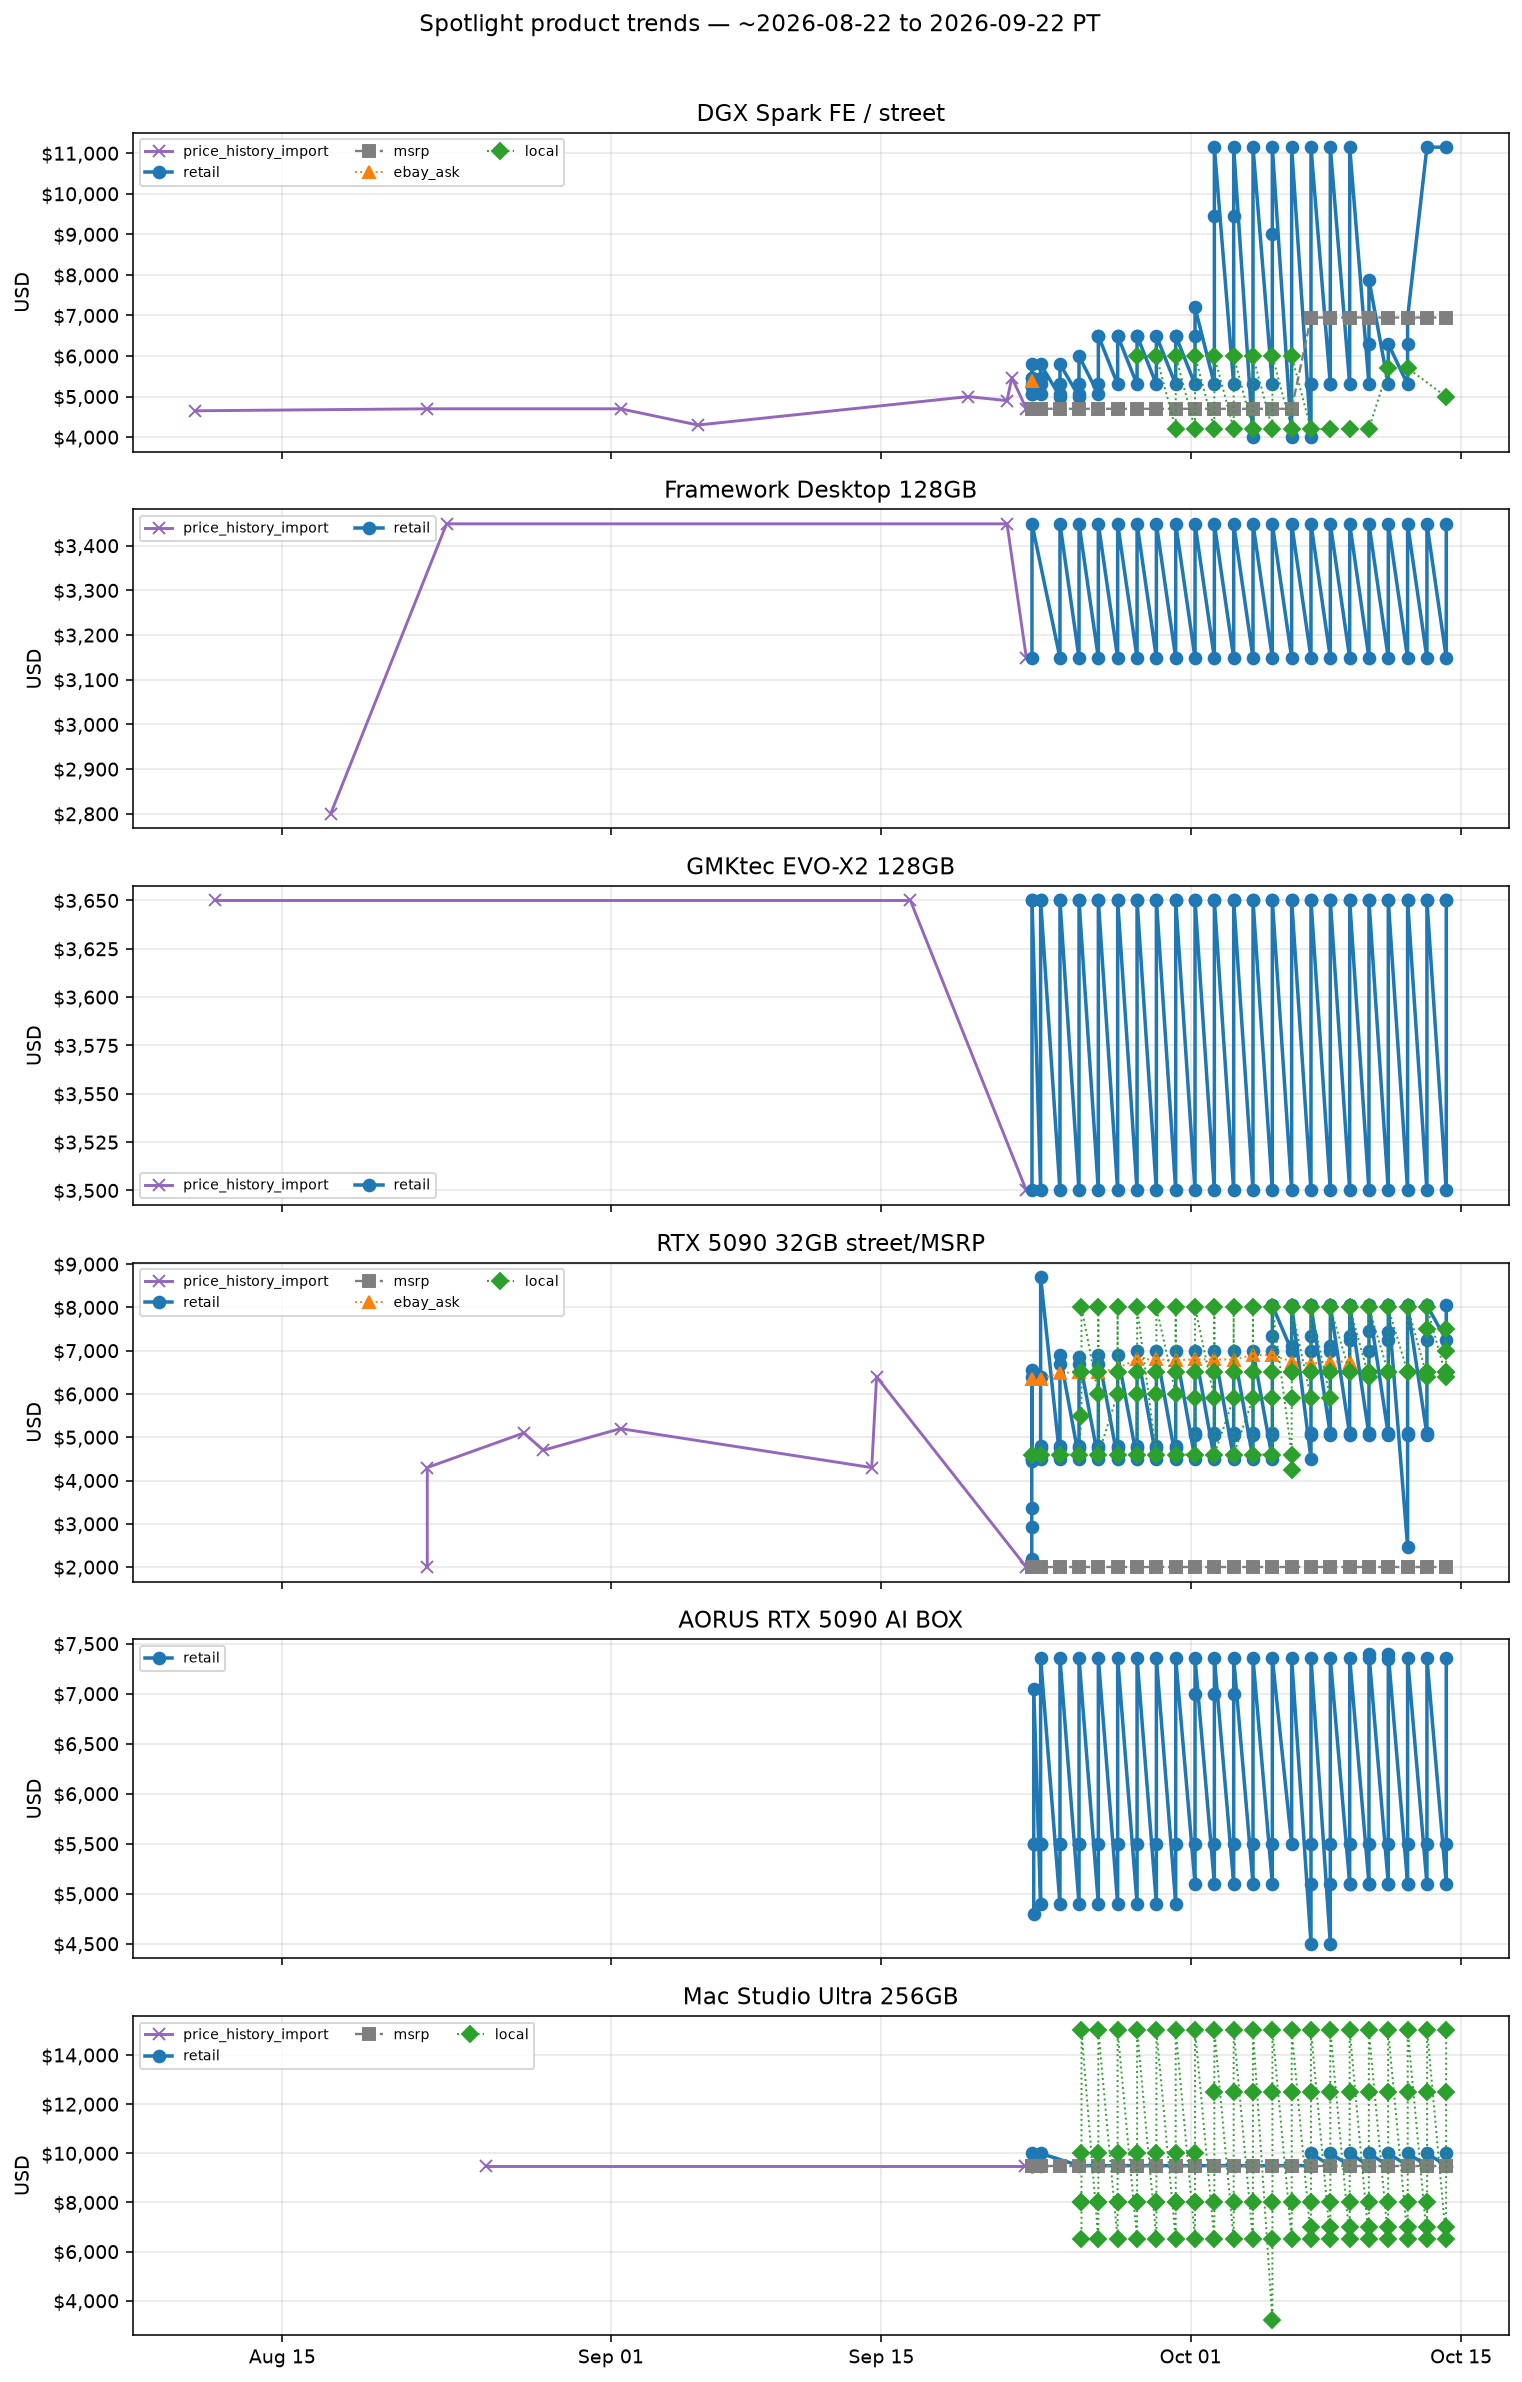Click price_history_import legend entry in Framework Desktop chart
Screen dimensions: 1522x2382
pyautogui.click(x=236, y=528)
